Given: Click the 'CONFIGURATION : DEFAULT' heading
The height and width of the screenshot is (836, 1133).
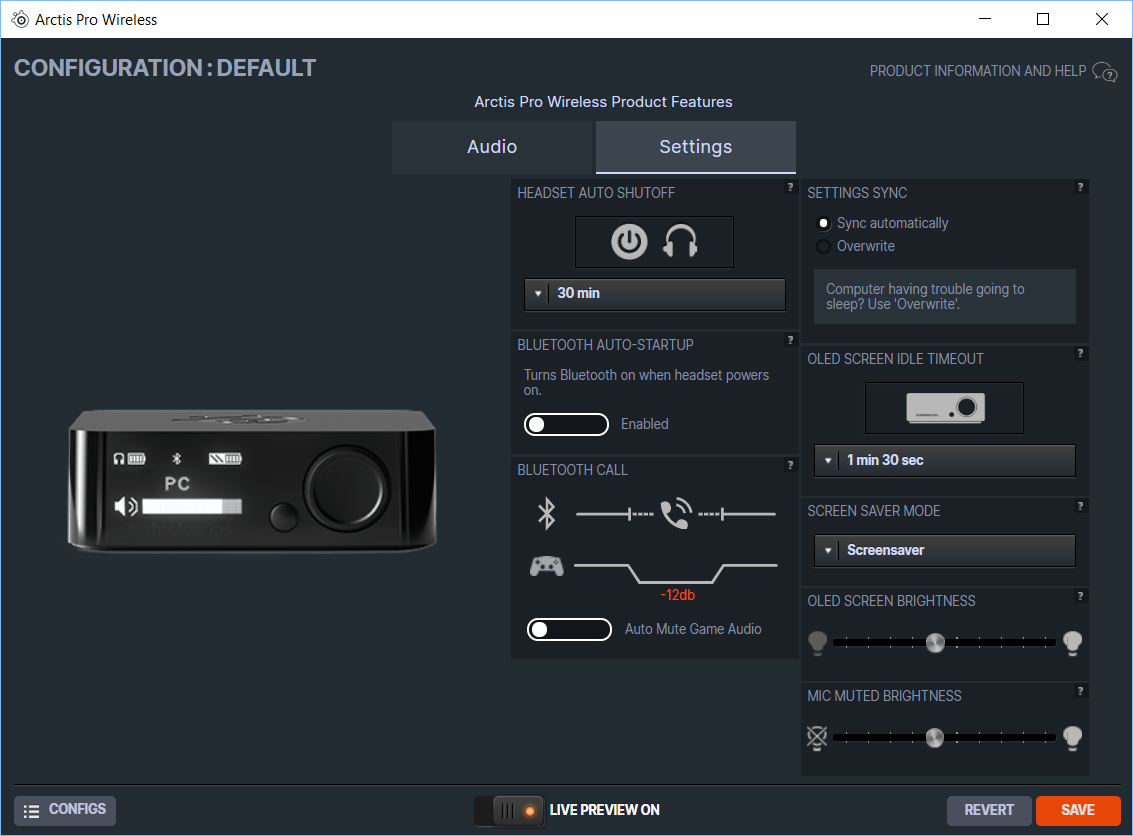Looking at the screenshot, I should (165, 68).
